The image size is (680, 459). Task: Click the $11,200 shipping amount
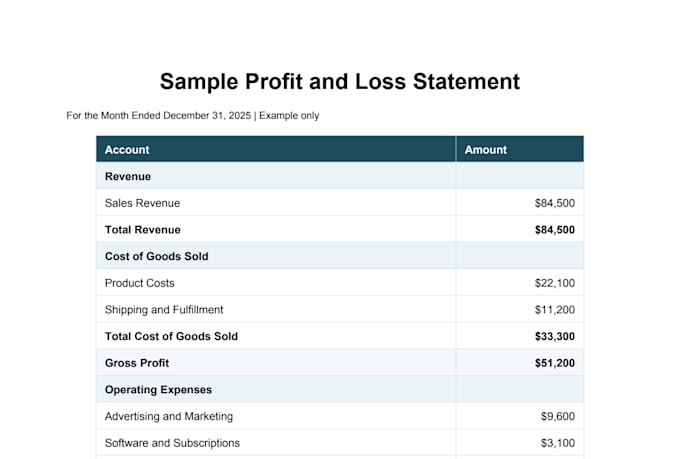coord(555,310)
